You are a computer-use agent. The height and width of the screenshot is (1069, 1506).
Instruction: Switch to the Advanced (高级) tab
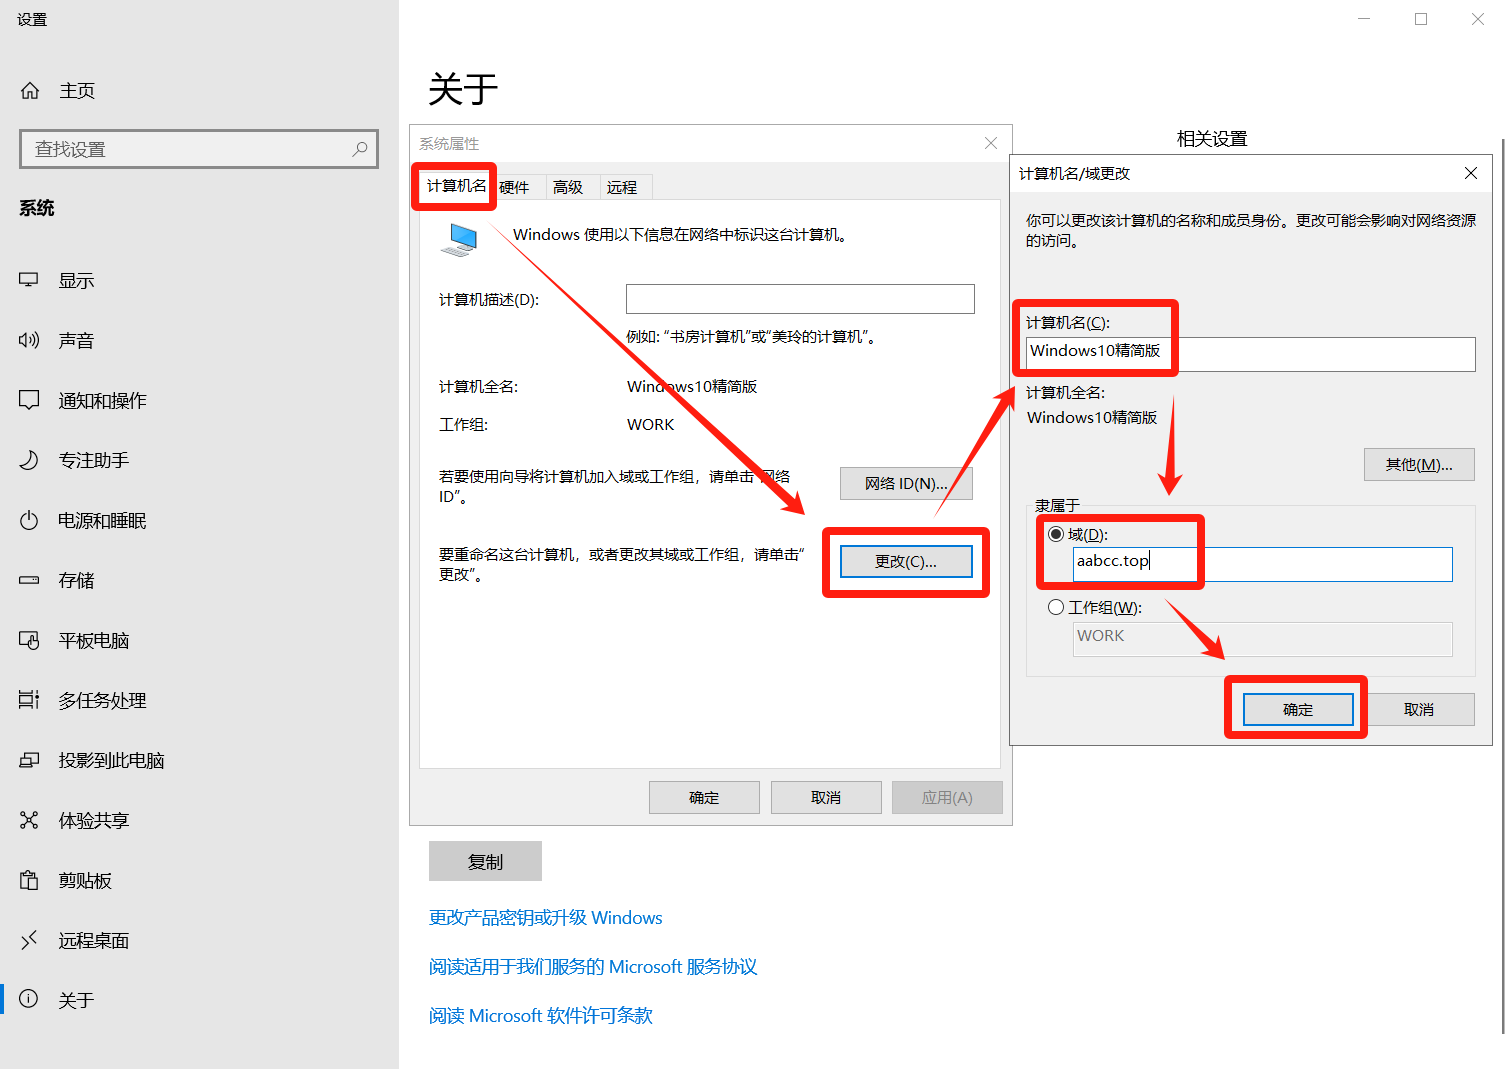click(x=568, y=187)
